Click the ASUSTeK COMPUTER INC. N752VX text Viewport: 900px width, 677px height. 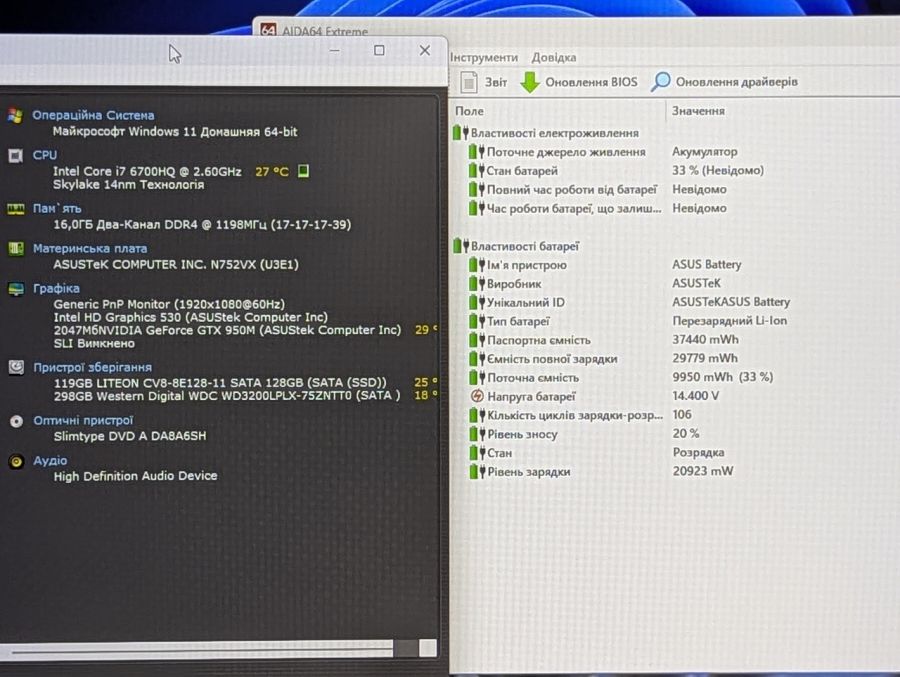point(176,265)
